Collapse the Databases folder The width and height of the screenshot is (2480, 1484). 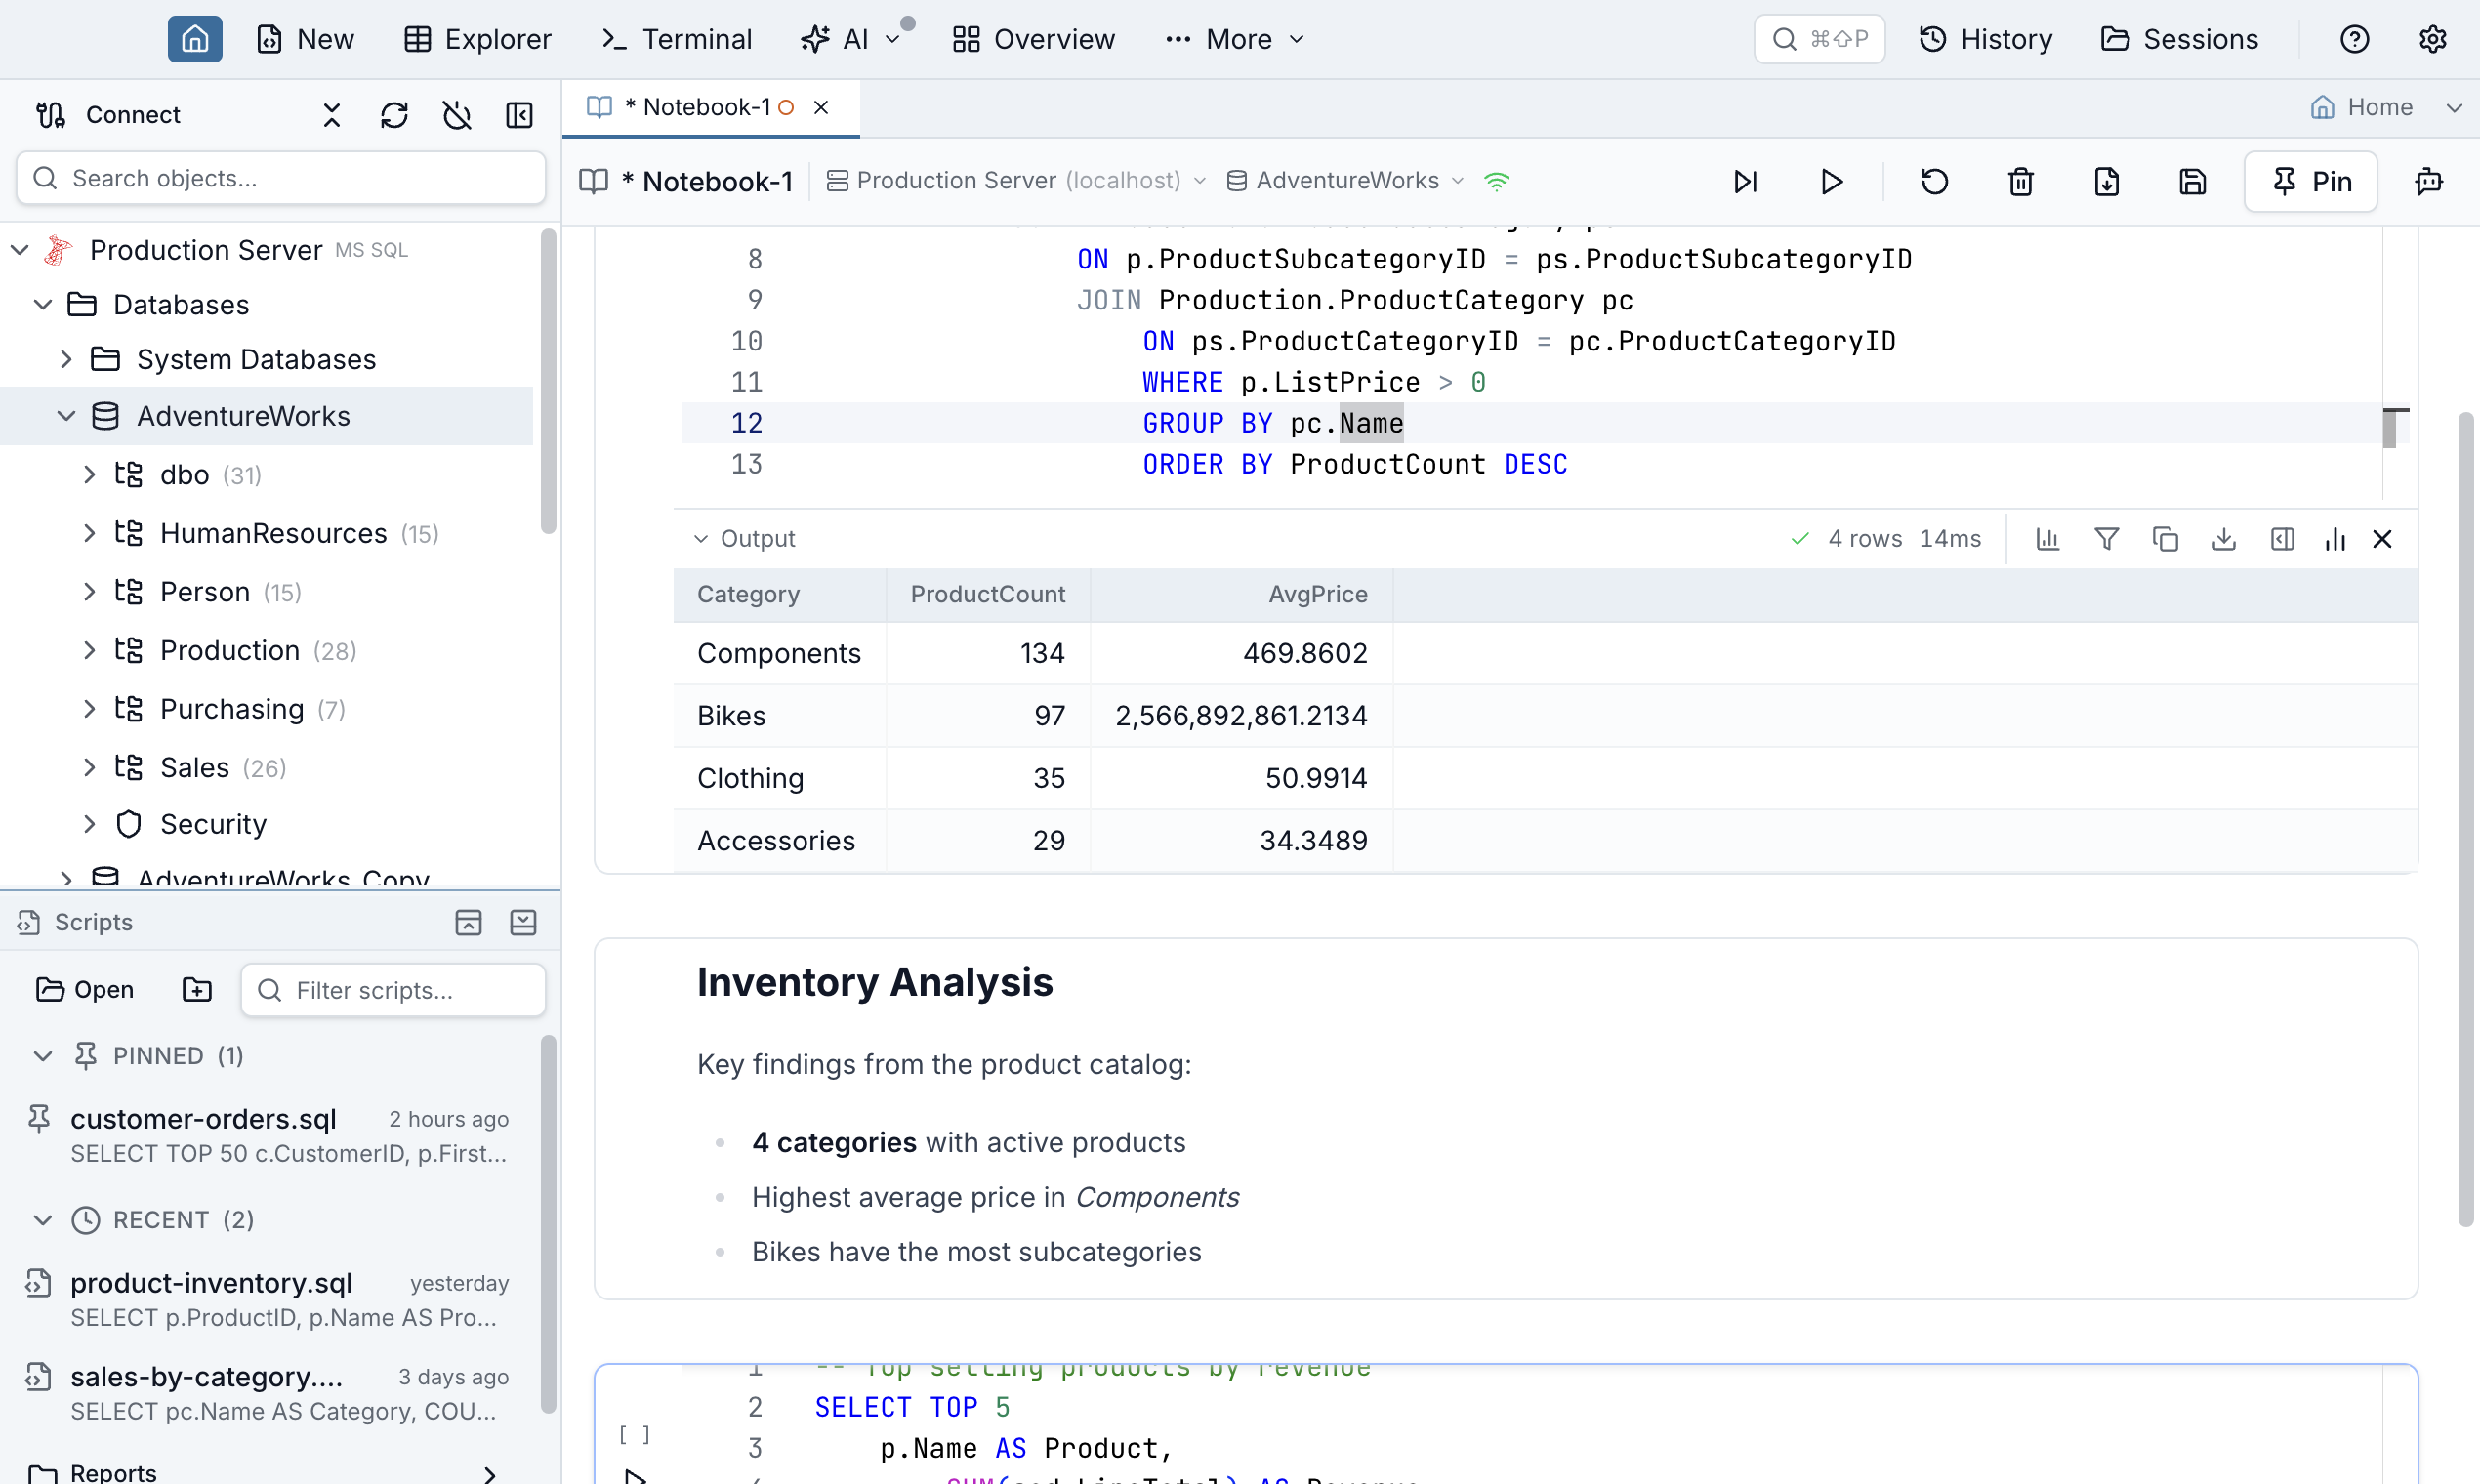(43, 304)
